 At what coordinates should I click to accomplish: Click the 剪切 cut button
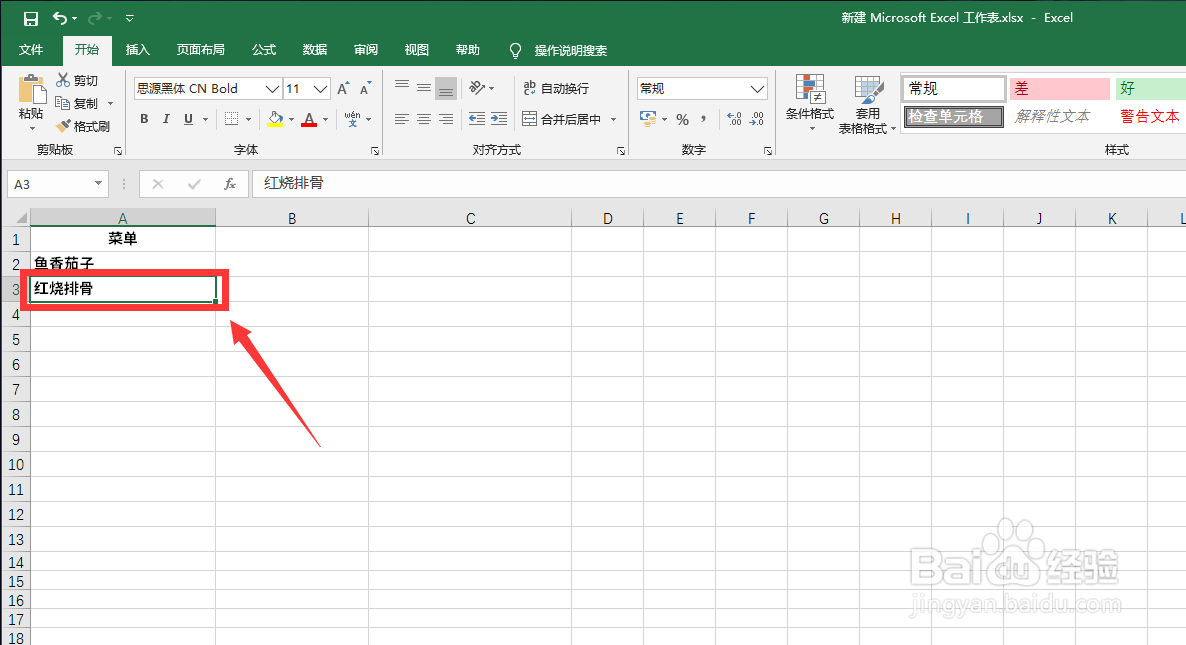pos(77,80)
